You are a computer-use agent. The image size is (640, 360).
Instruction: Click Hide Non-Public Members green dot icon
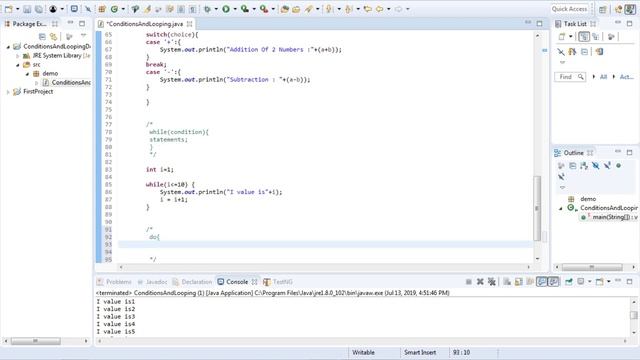pyautogui.click(x=619, y=165)
